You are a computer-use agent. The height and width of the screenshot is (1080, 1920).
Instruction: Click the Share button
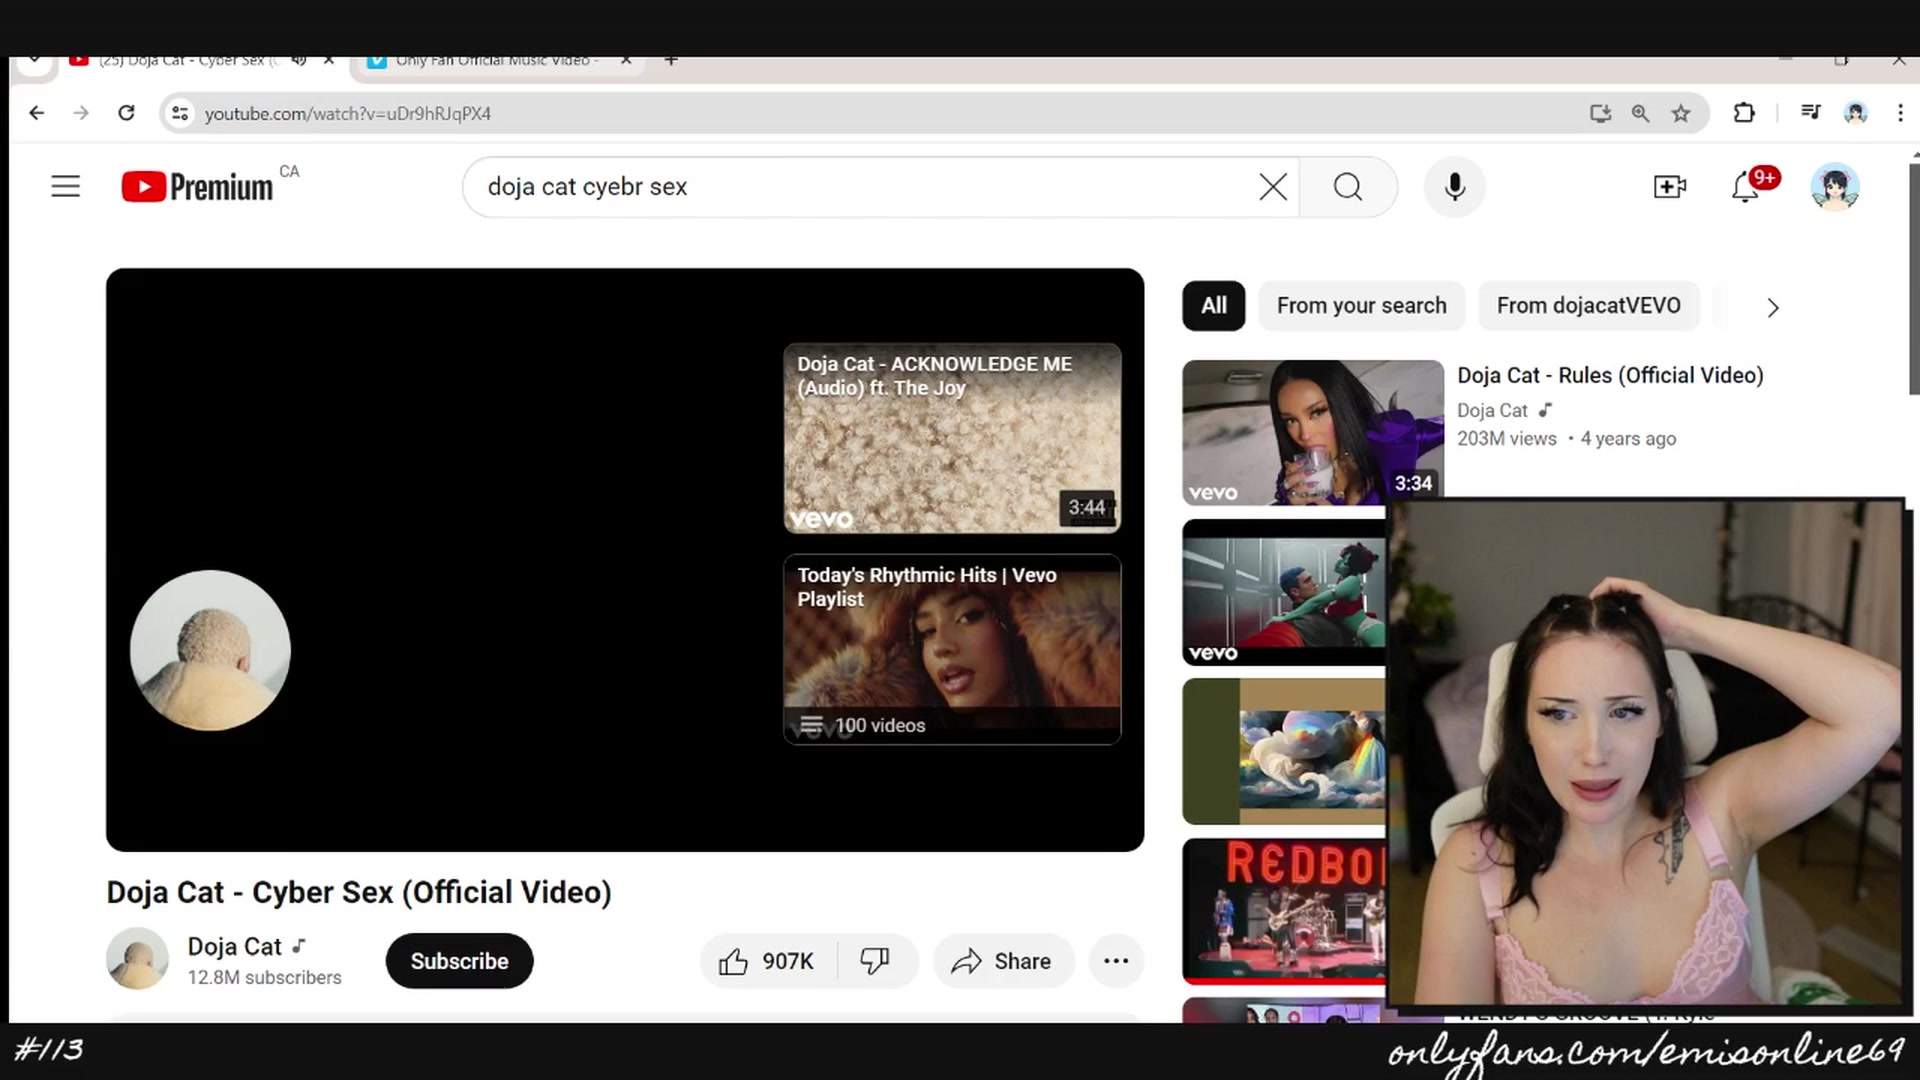tap(1003, 961)
